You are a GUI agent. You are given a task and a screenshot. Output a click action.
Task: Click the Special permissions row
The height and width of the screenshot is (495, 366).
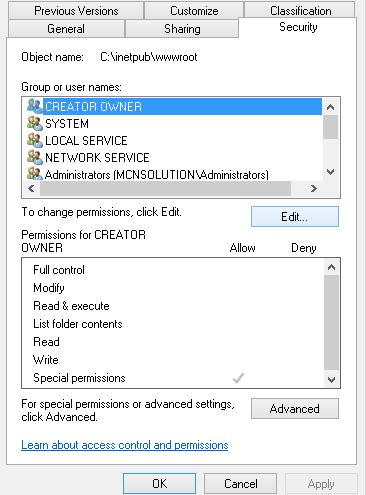(173, 378)
